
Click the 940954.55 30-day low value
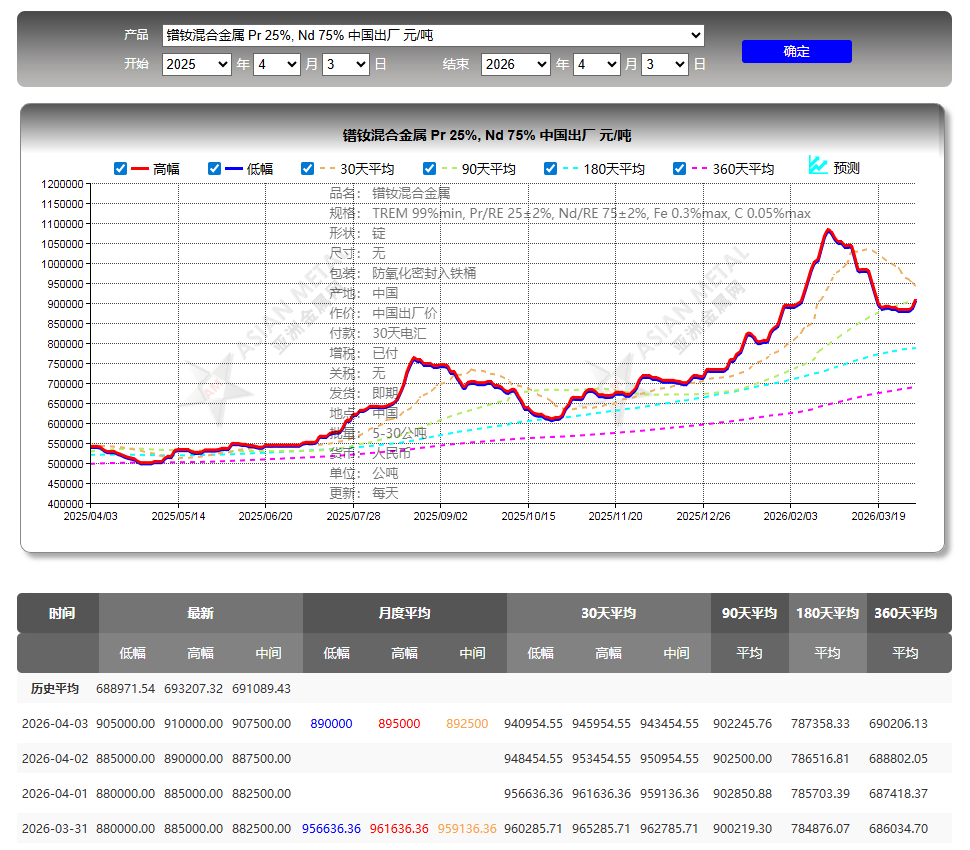point(533,724)
